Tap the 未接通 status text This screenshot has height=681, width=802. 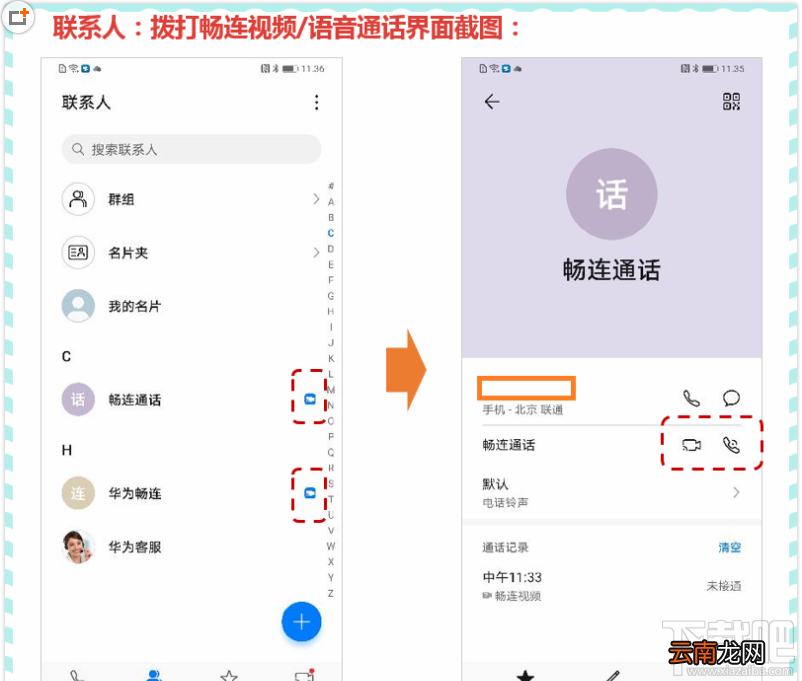point(724,586)
